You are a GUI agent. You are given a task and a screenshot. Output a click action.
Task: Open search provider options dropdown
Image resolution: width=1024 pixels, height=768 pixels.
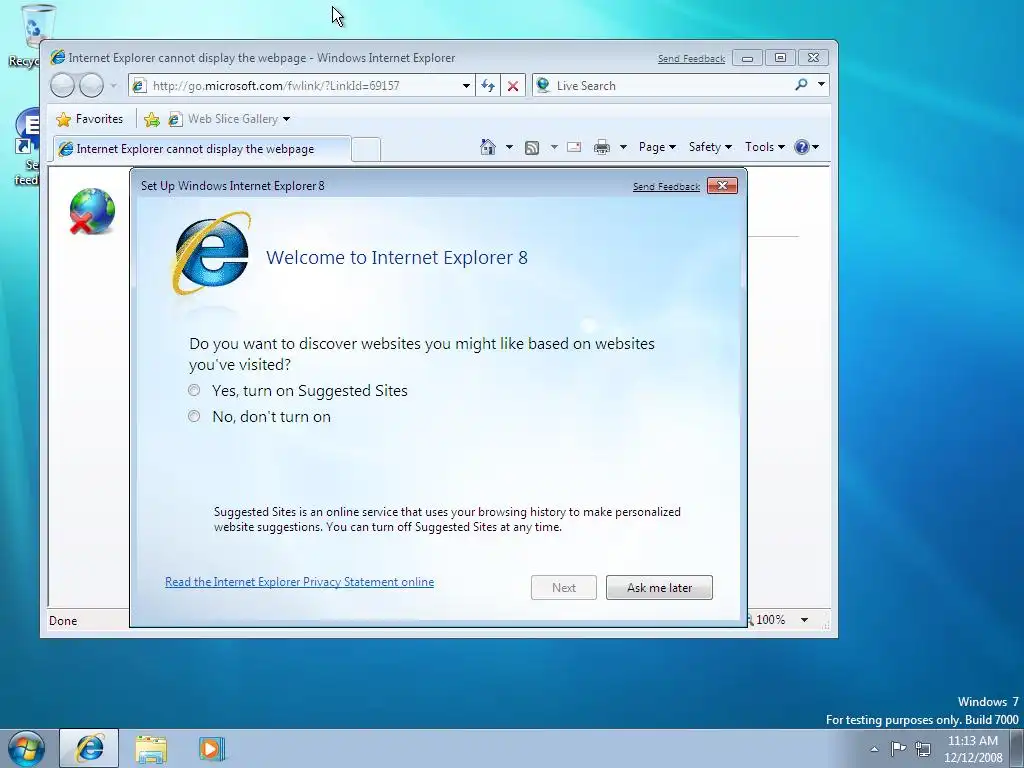(x=821, y=85)
